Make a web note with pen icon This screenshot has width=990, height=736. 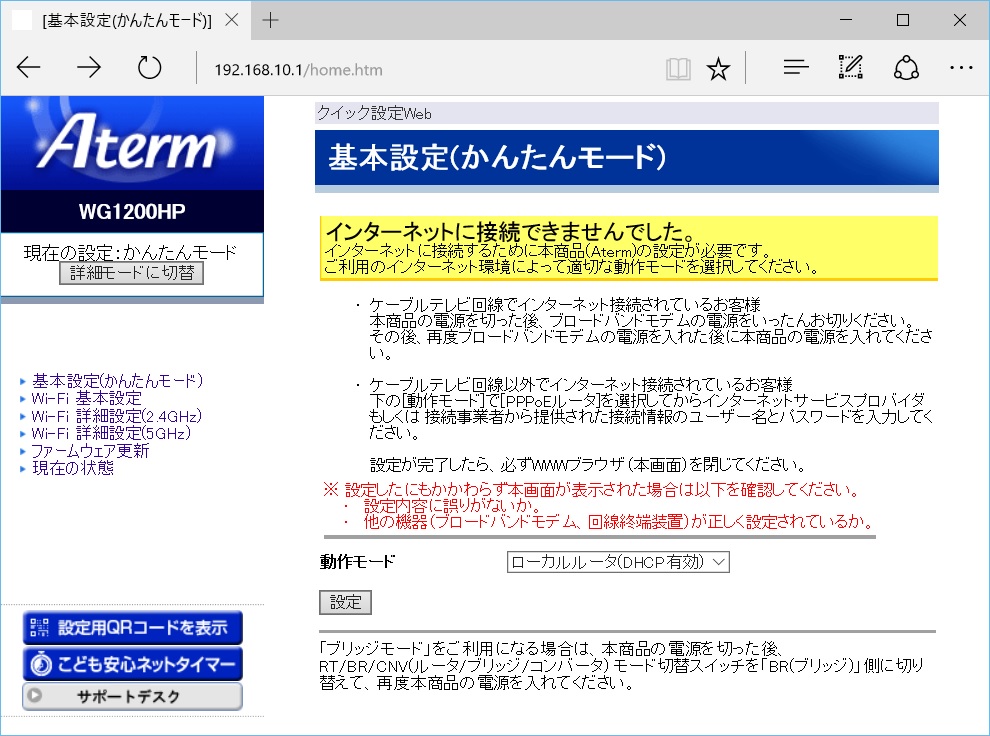[x=850, y=67]
